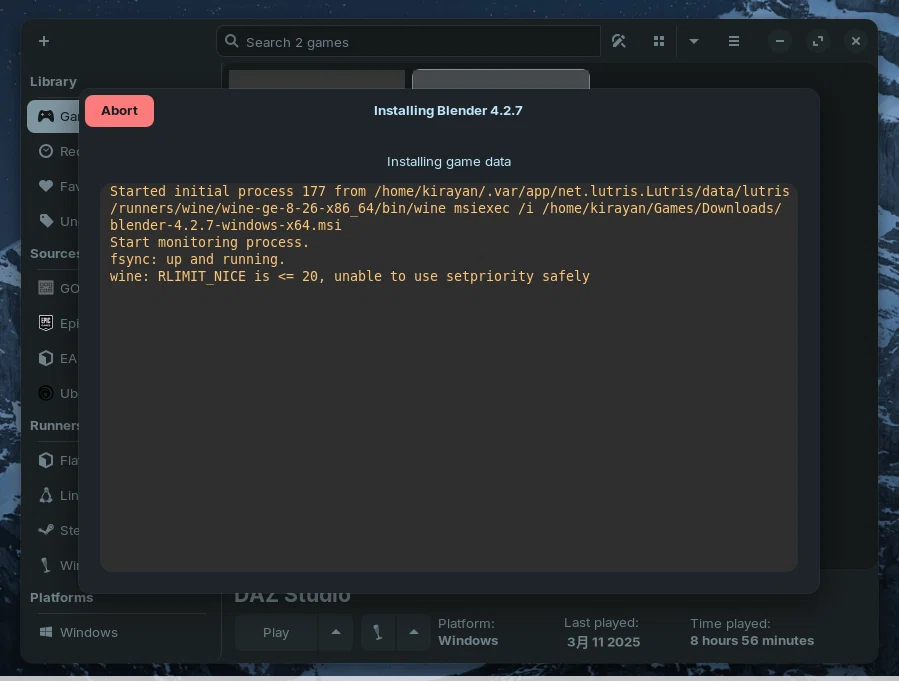Open the Recent clock sidebar item

pyautogui.click(x=46, y=151)
